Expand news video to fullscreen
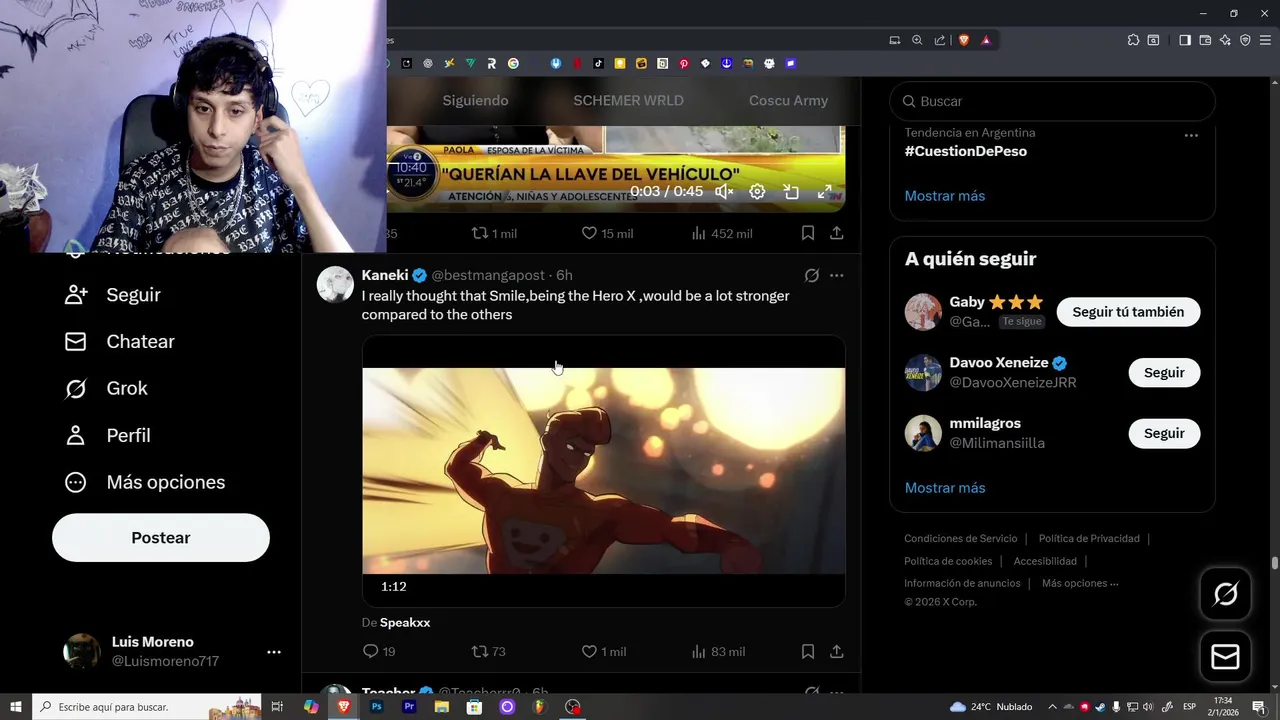This screenshot has width=1280, height=720. point(825,191)
